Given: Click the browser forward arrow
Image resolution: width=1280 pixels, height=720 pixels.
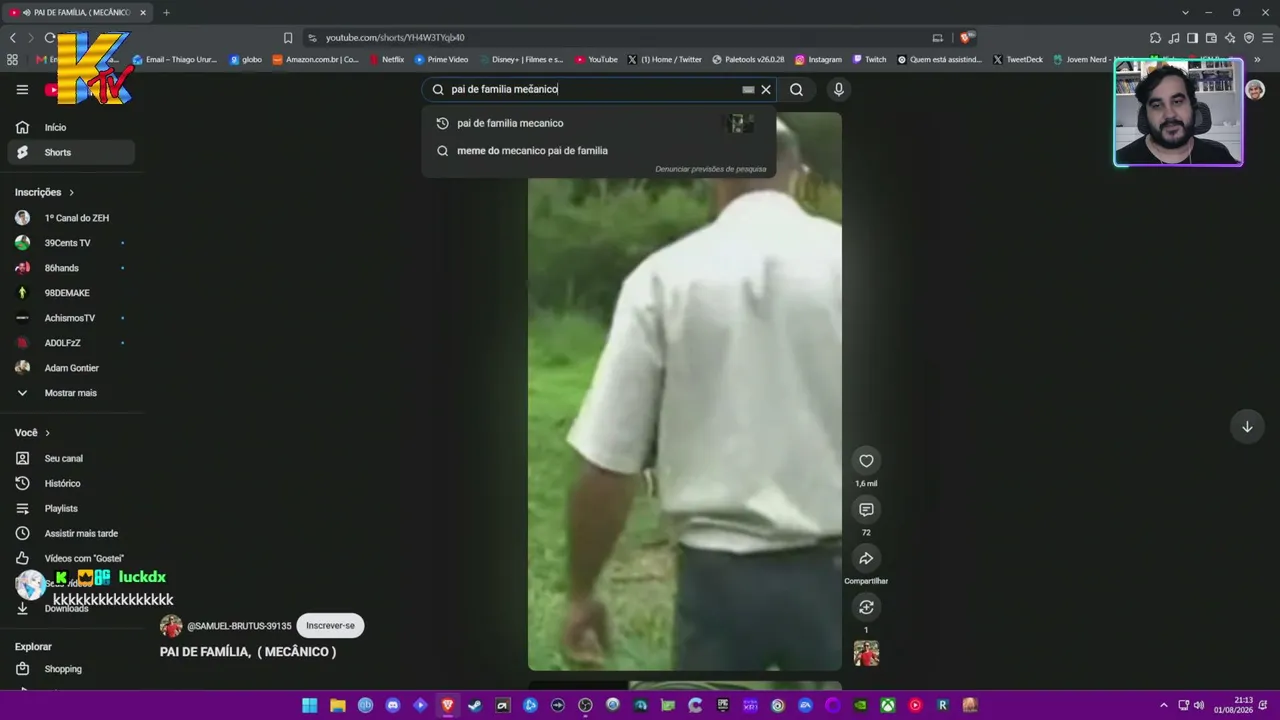Looking at the screenshot, I should (31, 38).
